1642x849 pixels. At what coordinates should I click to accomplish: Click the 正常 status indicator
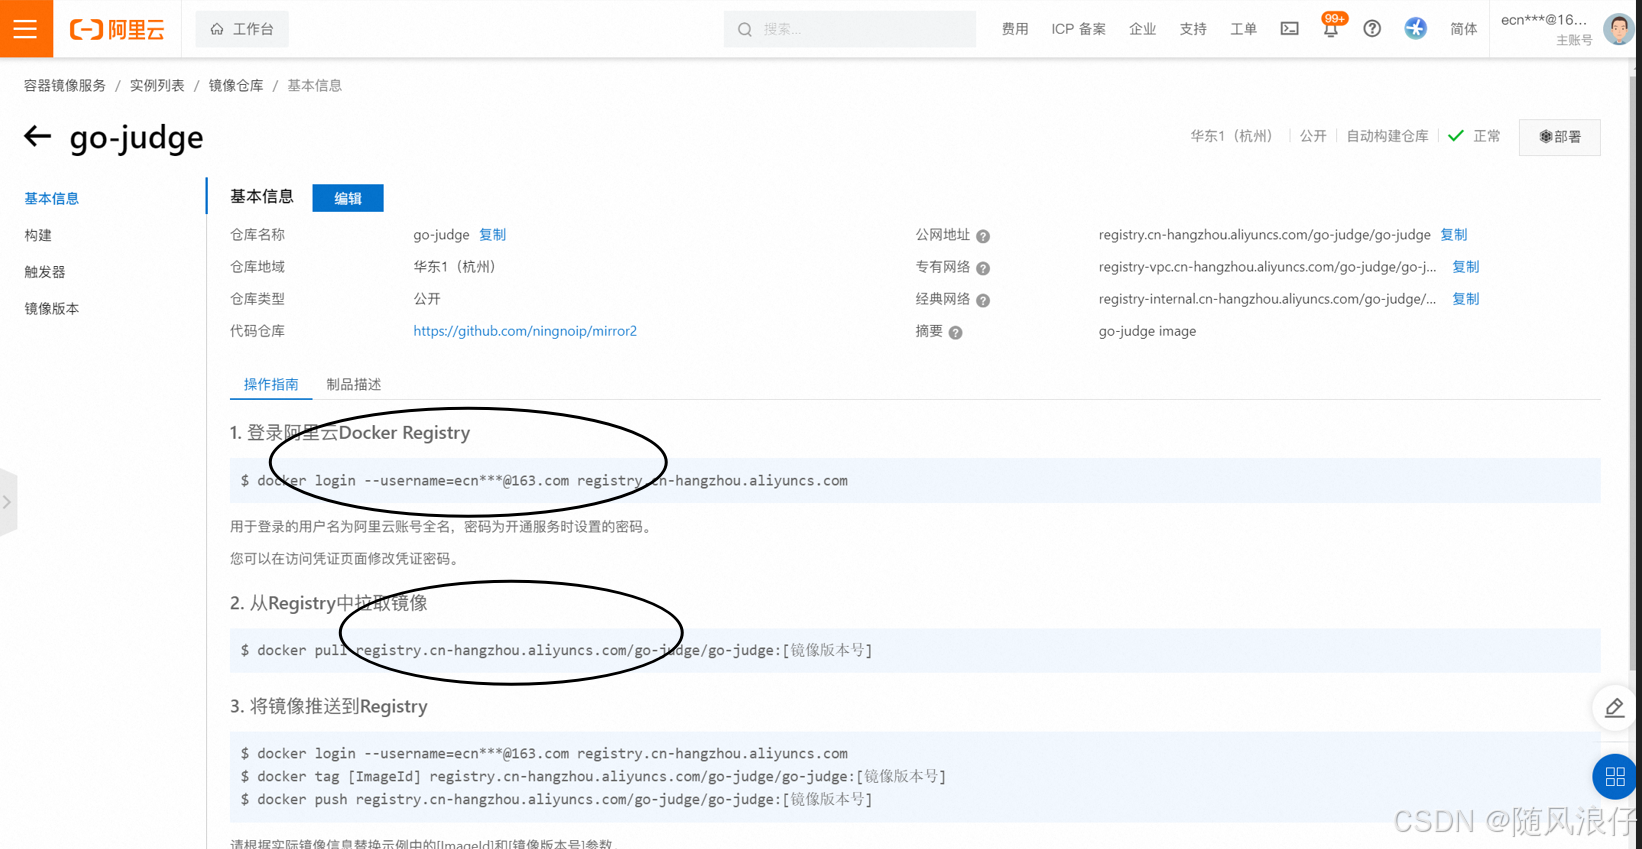tap(1474, 136)
